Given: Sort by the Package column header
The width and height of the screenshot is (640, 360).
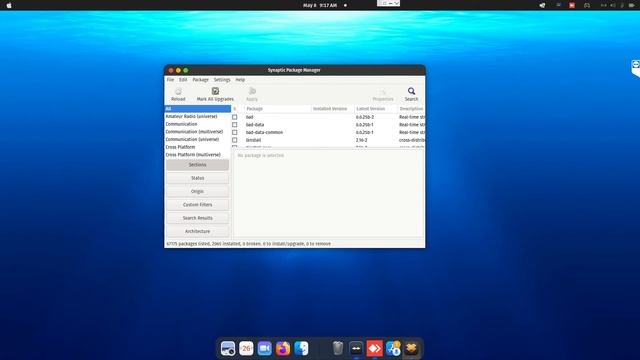Looking at the screenshot, I should 278,109.
